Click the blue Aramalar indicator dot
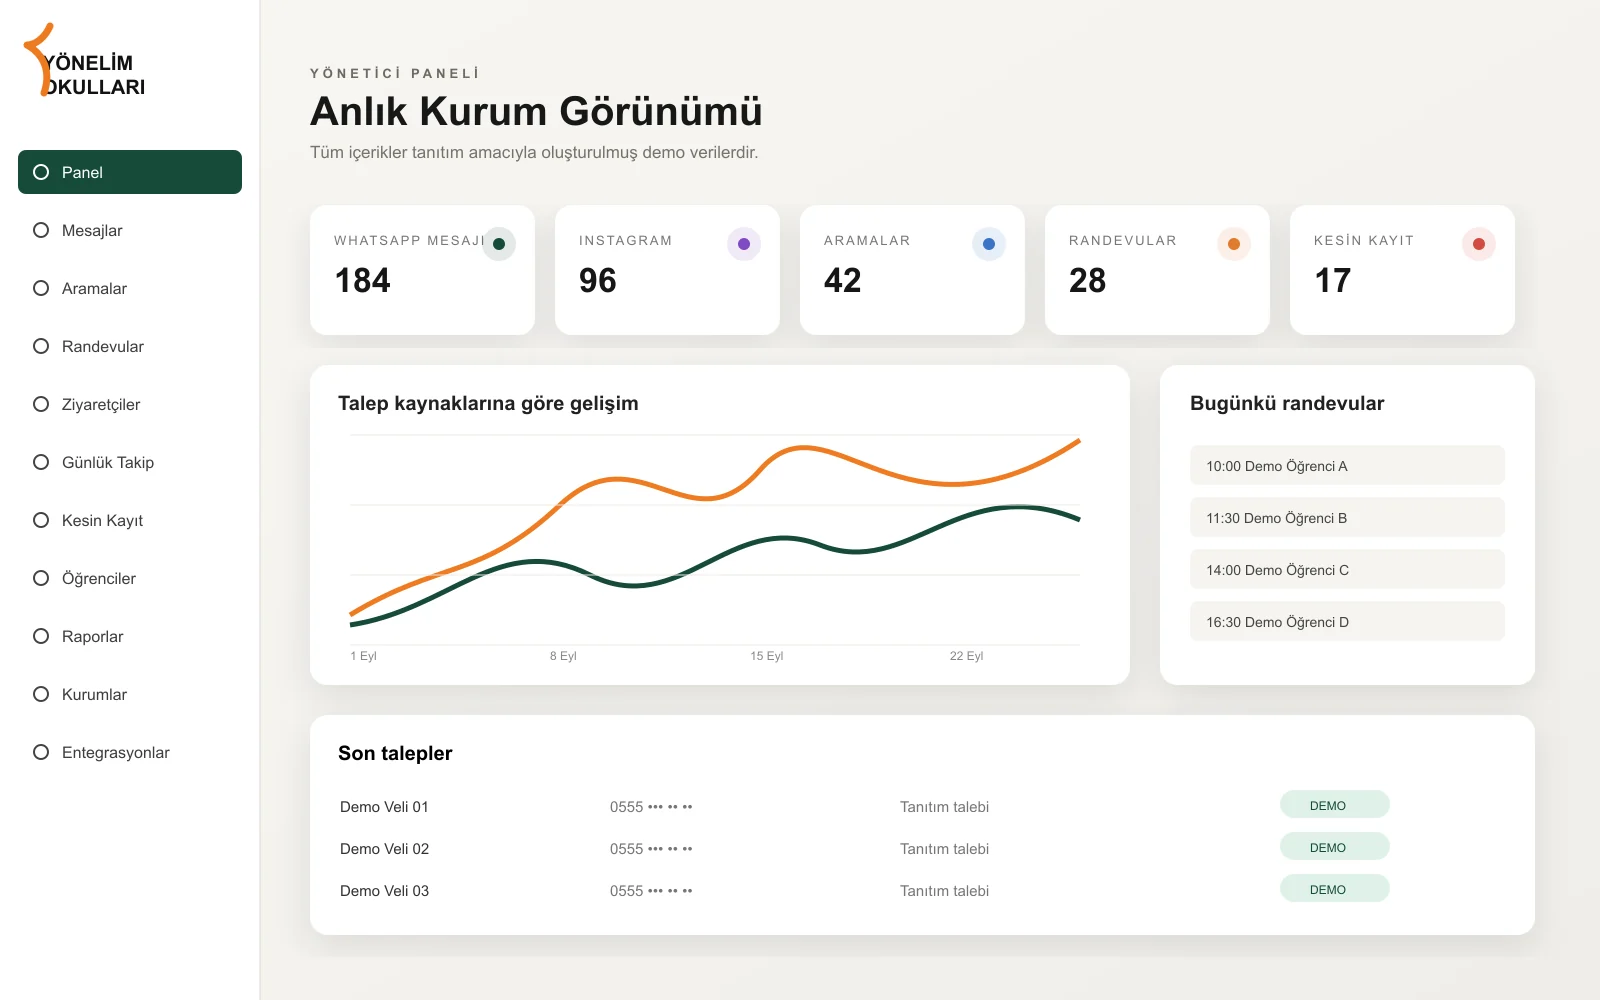Image resolution: width=1600 pixels, height=1000 pixels. (x=989, y=244)
